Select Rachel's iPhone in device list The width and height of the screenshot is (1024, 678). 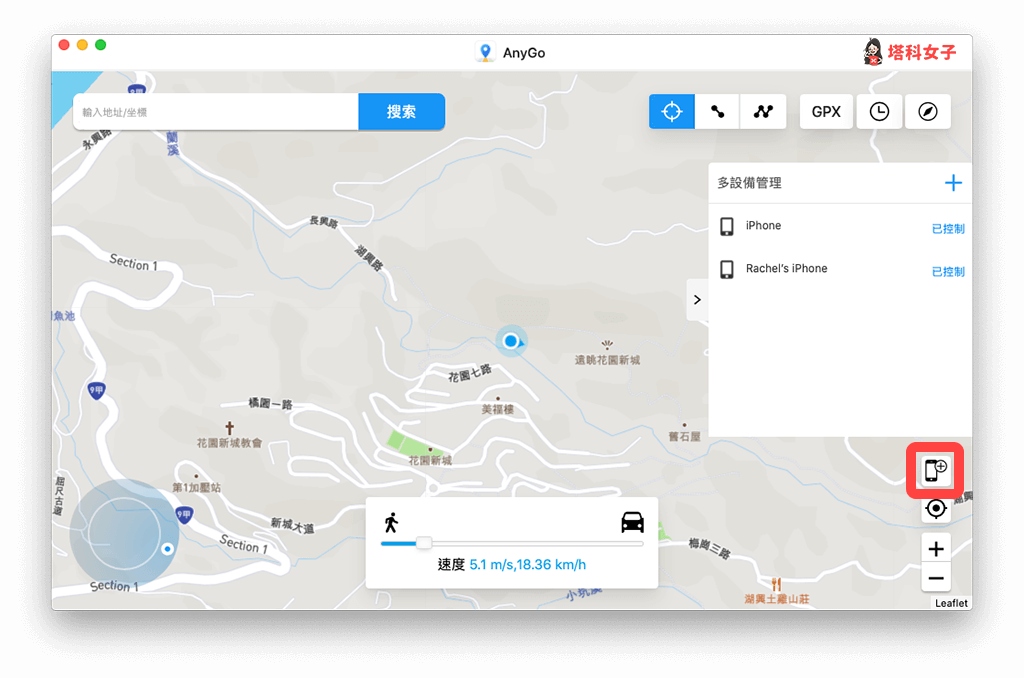[786, 269]
